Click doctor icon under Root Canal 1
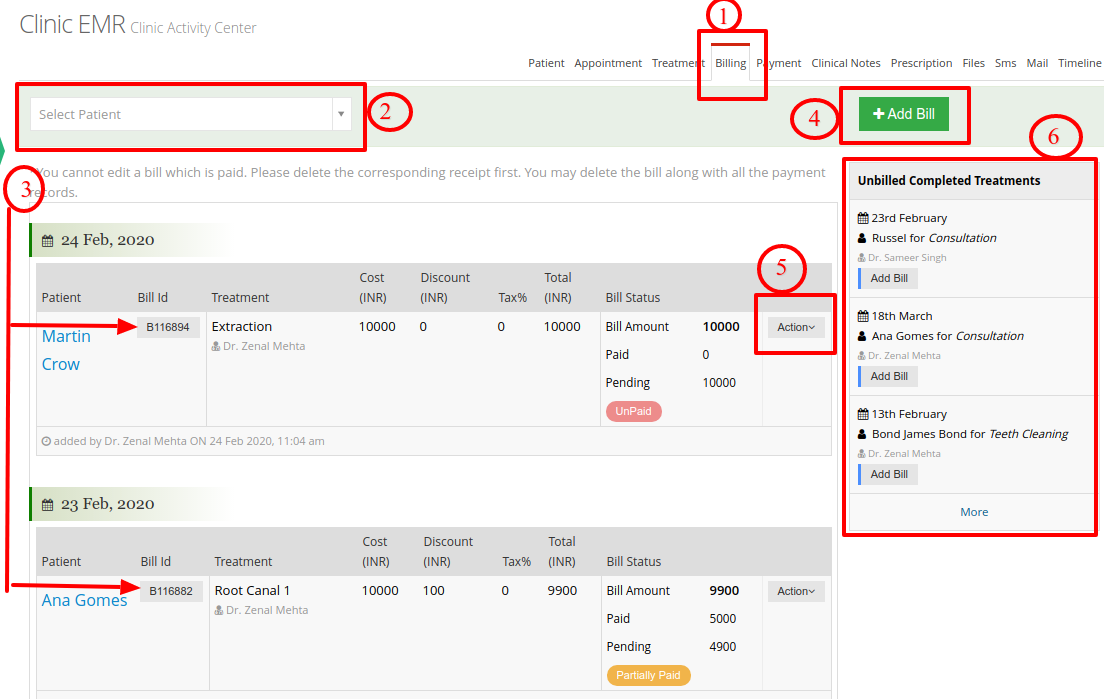 point(219,610)
